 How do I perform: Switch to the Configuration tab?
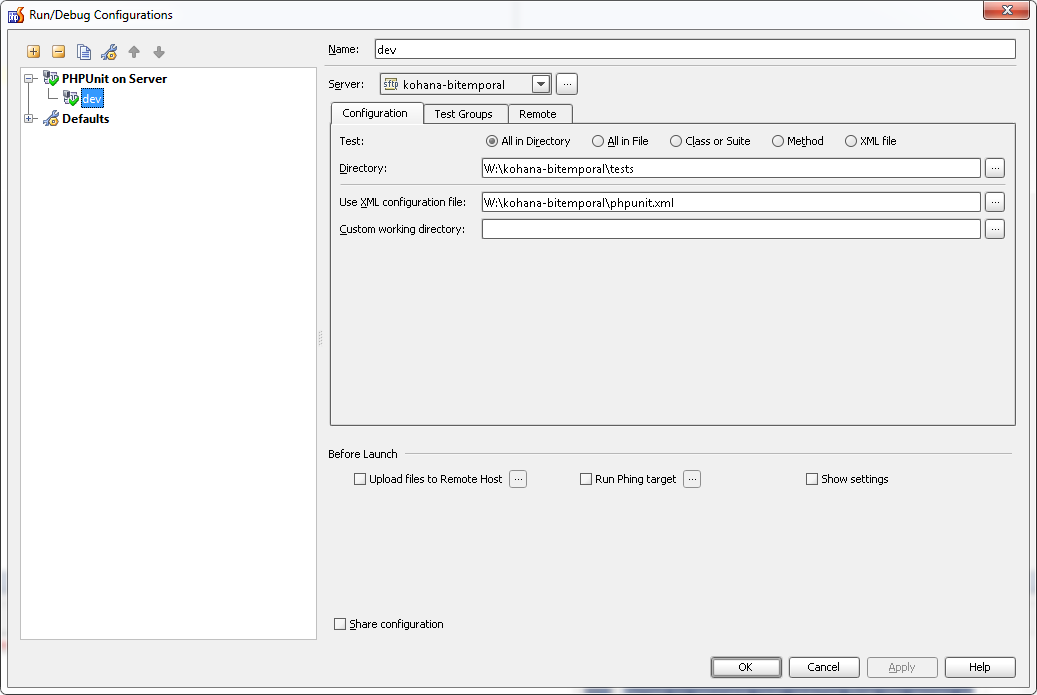(375, 113)
